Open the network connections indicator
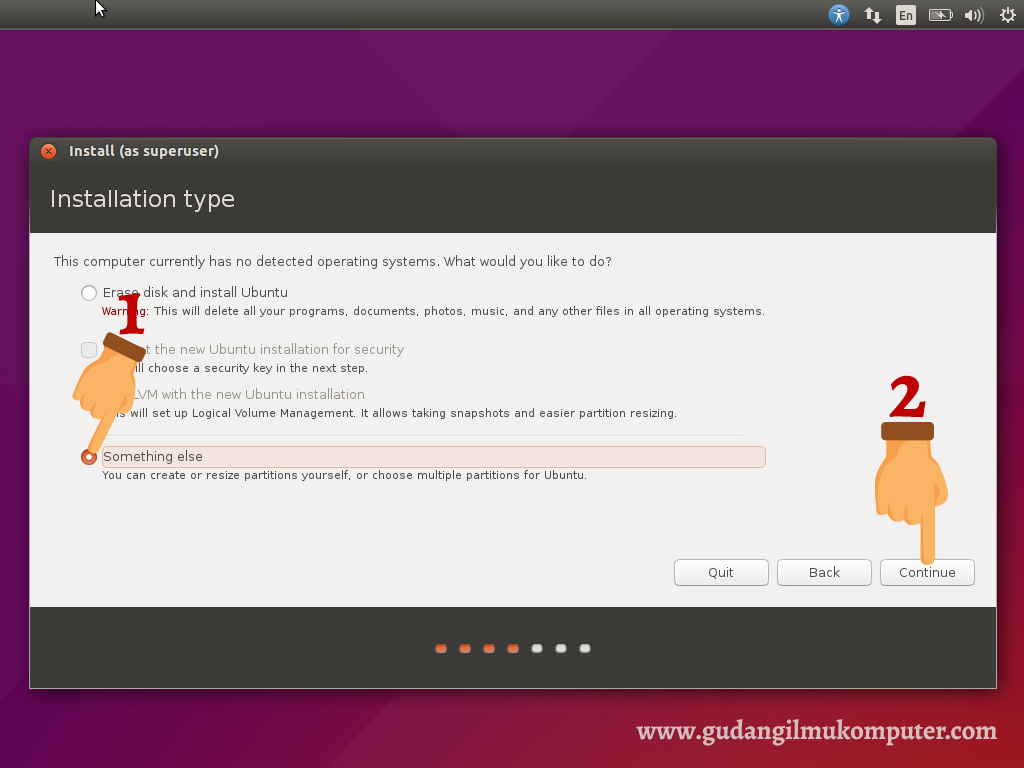The height and width of the screenshot is (768, 1024). tap(872, 15)
